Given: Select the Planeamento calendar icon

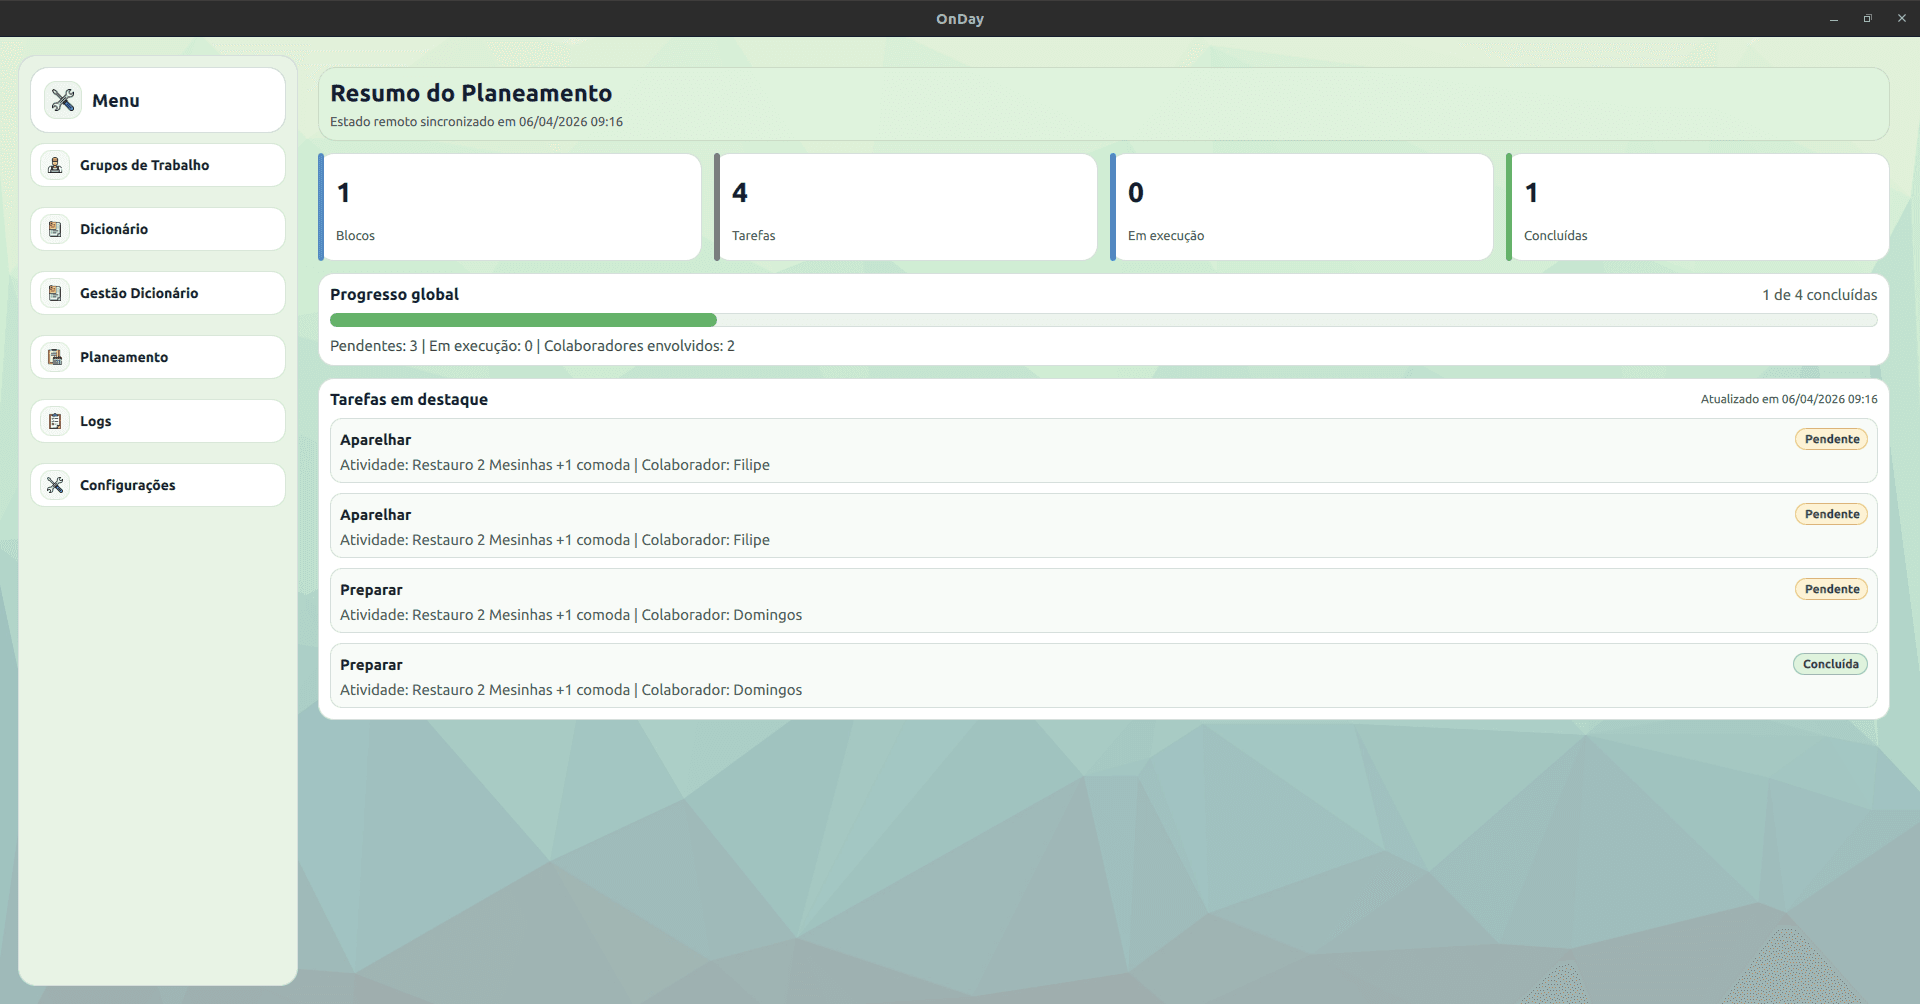Looking at the screenshot, I should tap(55, 357).
